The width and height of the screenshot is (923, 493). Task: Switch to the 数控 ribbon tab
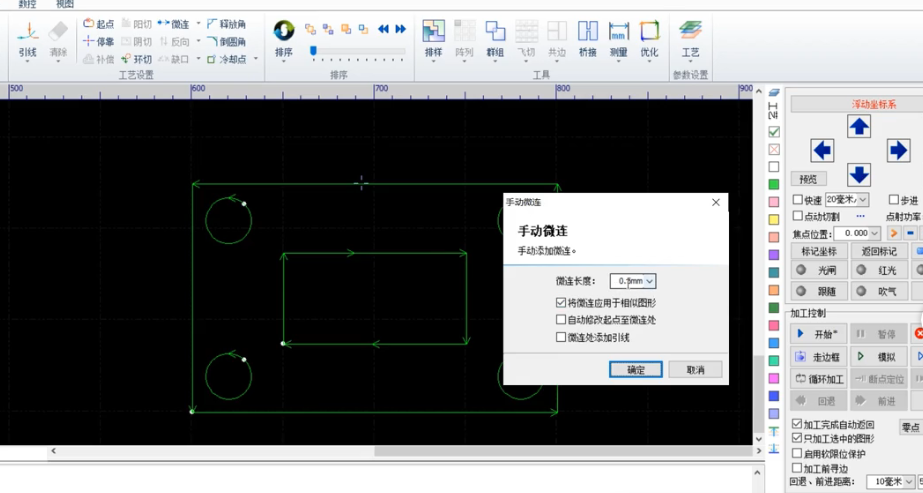click(x=27, y=5)
